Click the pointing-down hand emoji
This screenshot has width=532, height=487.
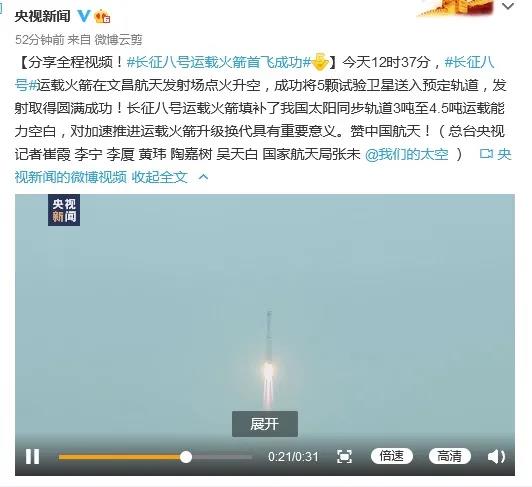tap(319, 62)
